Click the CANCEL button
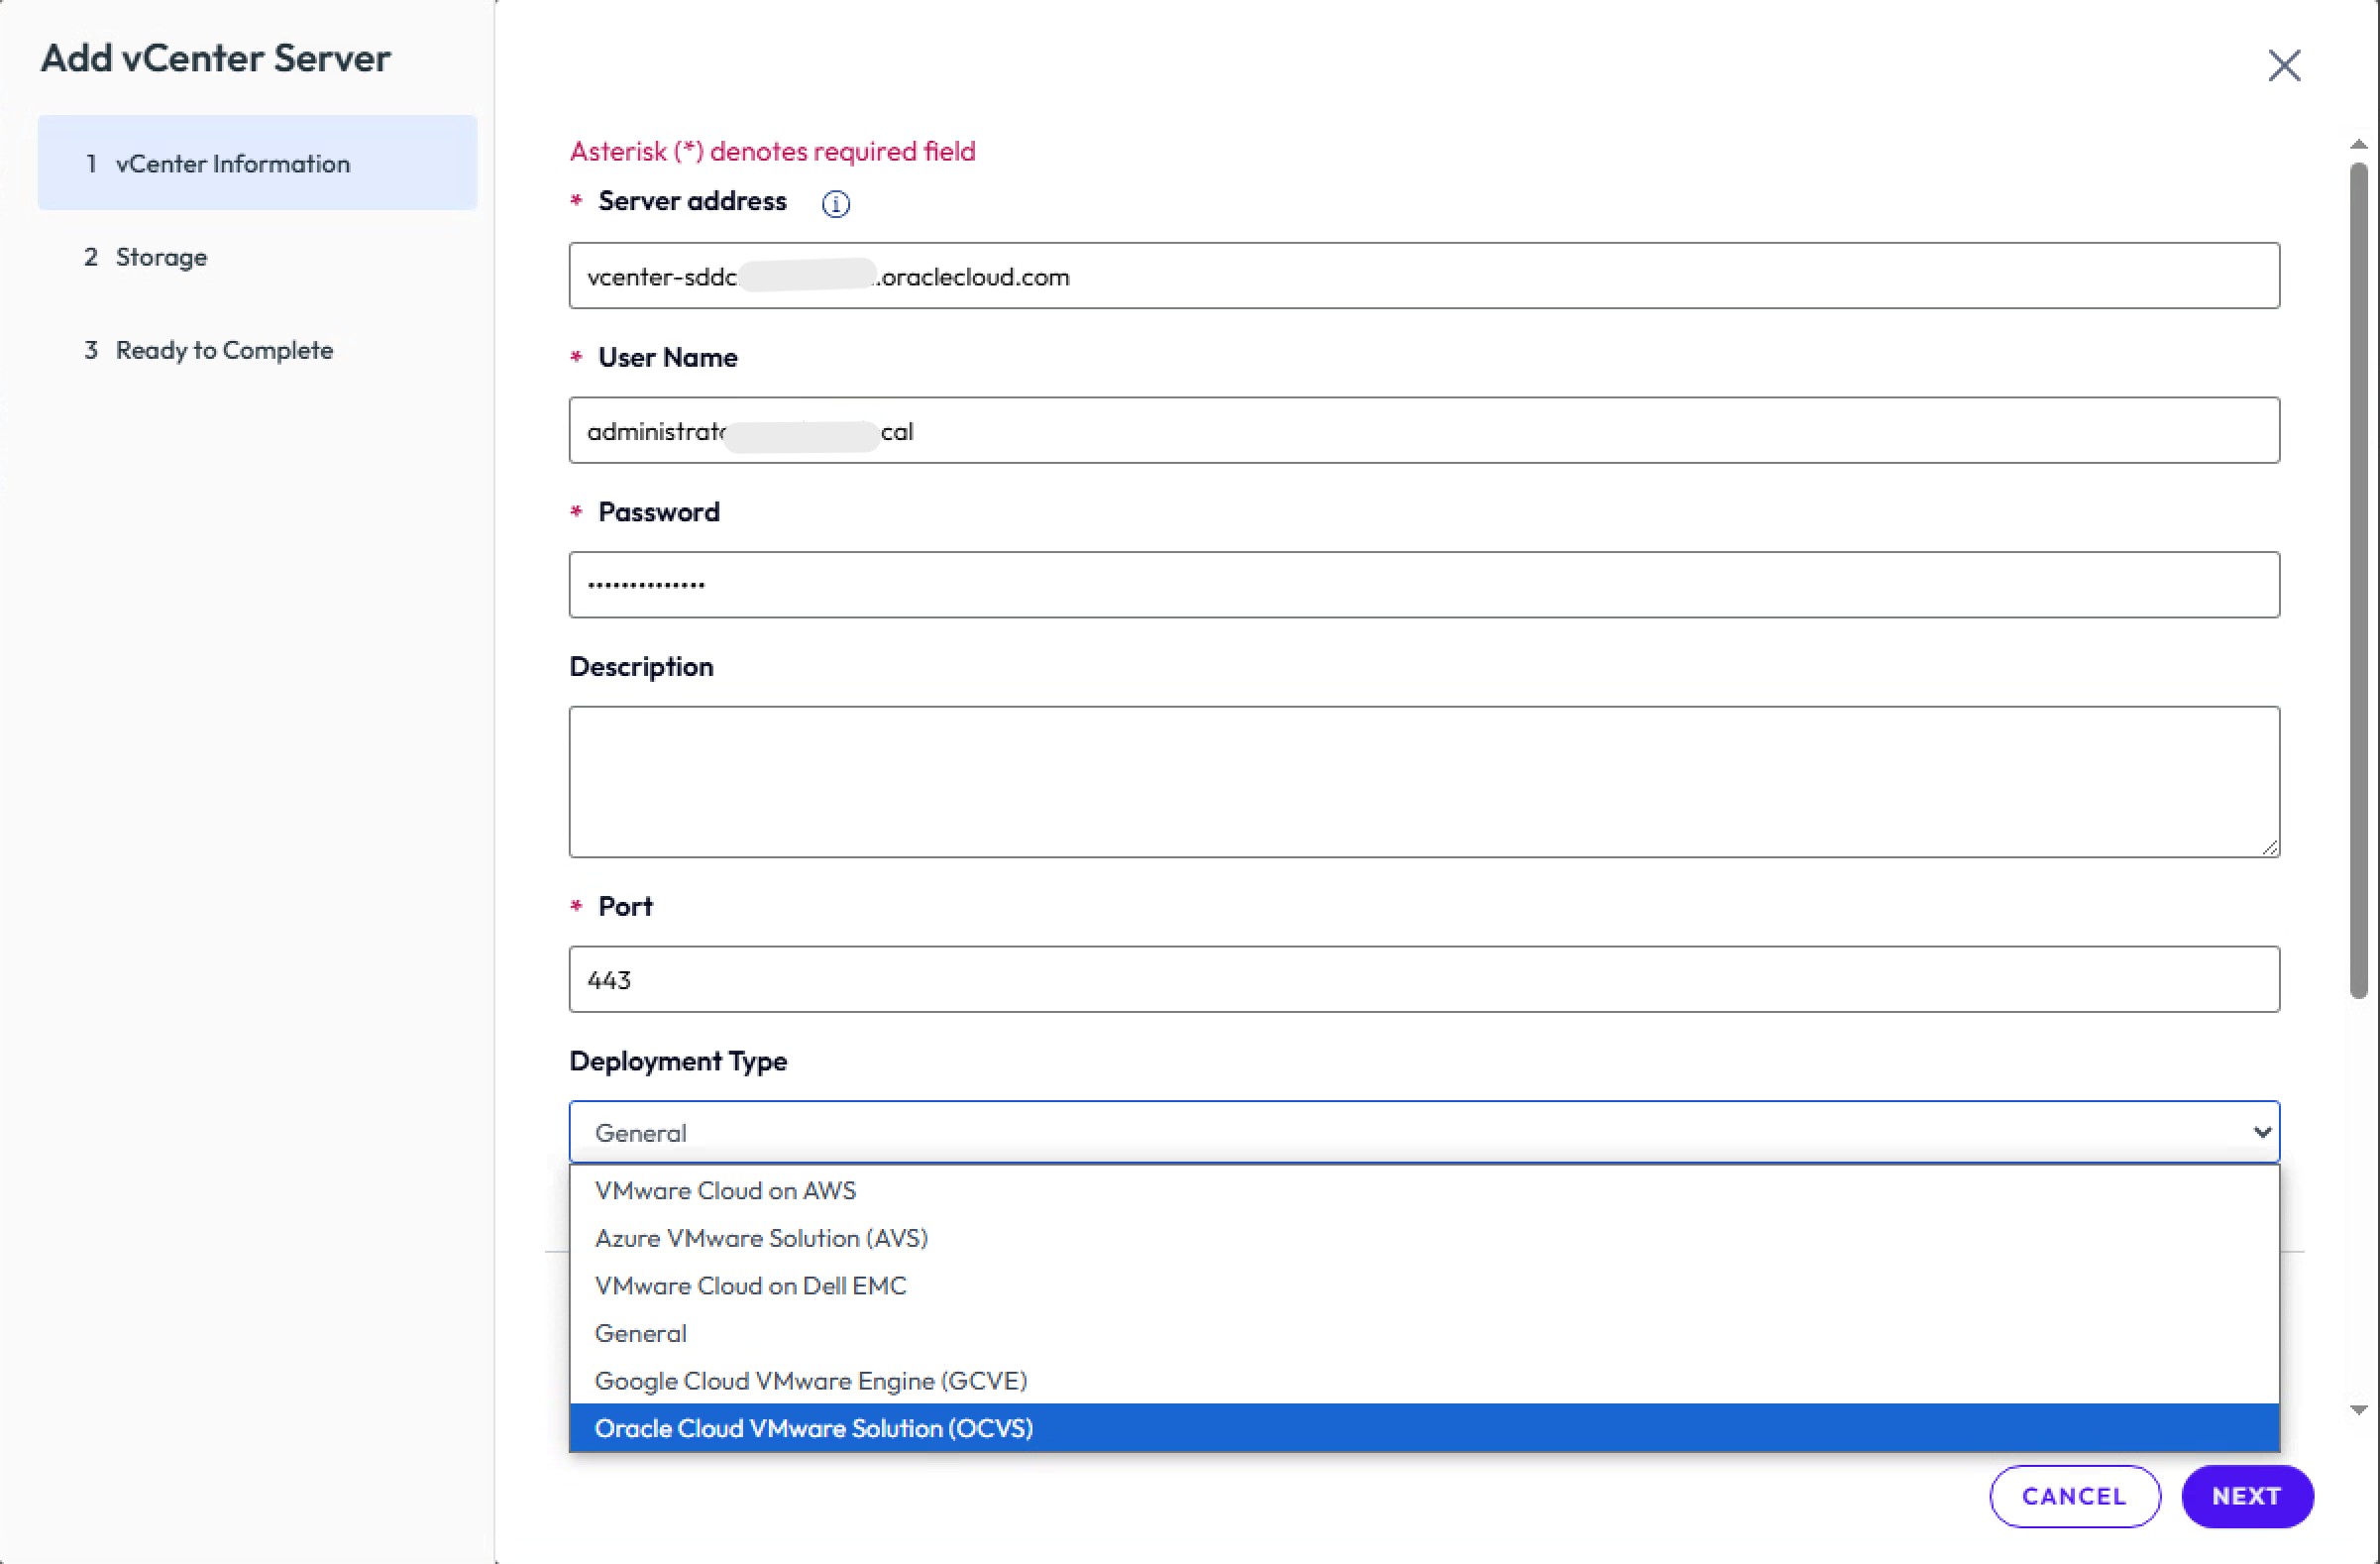Viewport: 2380px width, 1564px height. coord(2074,1496)
